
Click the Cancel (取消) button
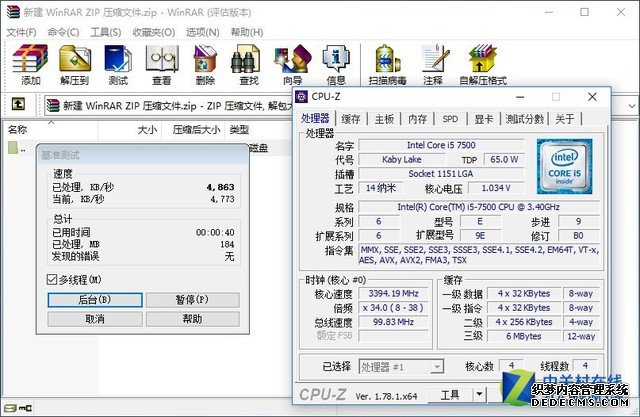[95, 319]
